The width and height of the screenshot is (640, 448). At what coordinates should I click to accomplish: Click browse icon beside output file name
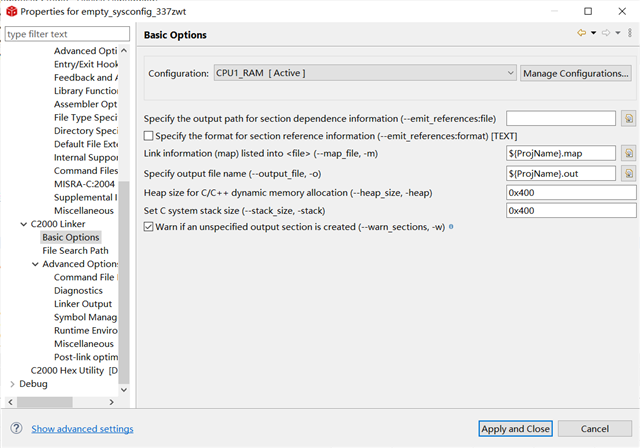coord(628,173)
